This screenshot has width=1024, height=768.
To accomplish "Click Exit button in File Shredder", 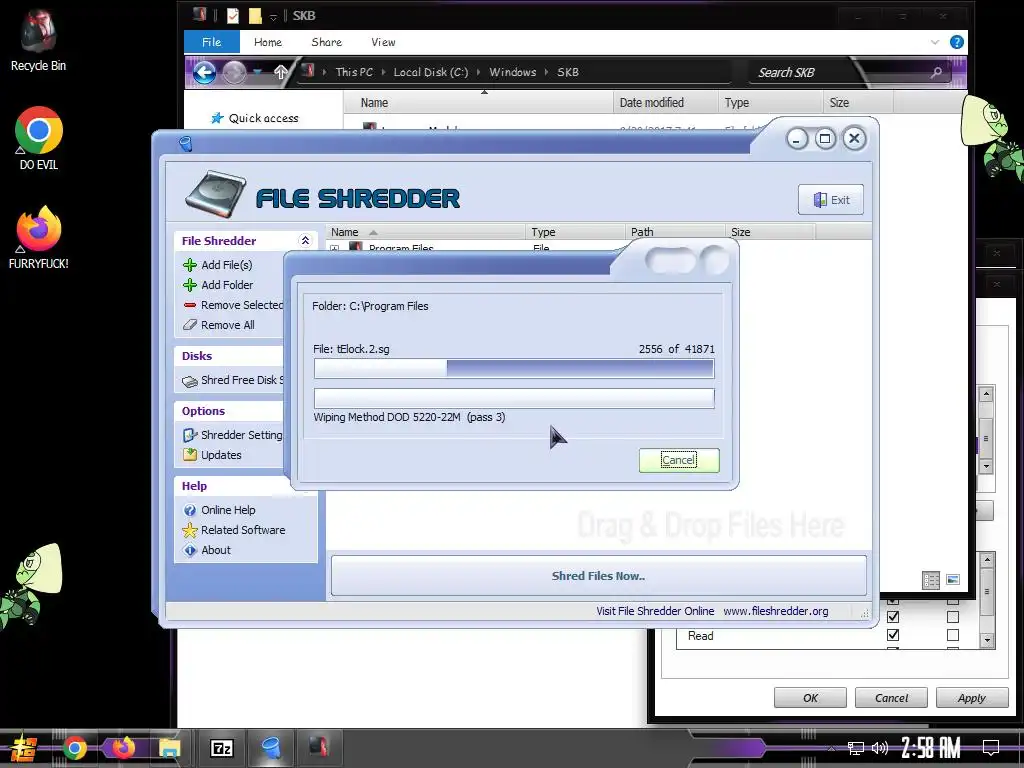I will point(831,200).
